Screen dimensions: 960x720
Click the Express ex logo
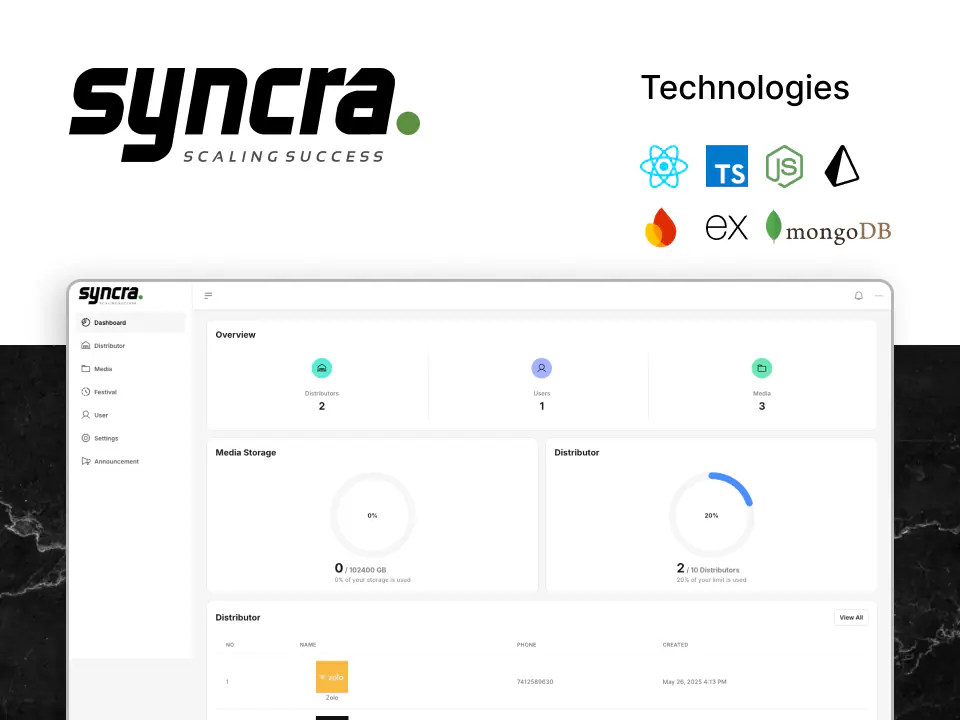[727, 227]
